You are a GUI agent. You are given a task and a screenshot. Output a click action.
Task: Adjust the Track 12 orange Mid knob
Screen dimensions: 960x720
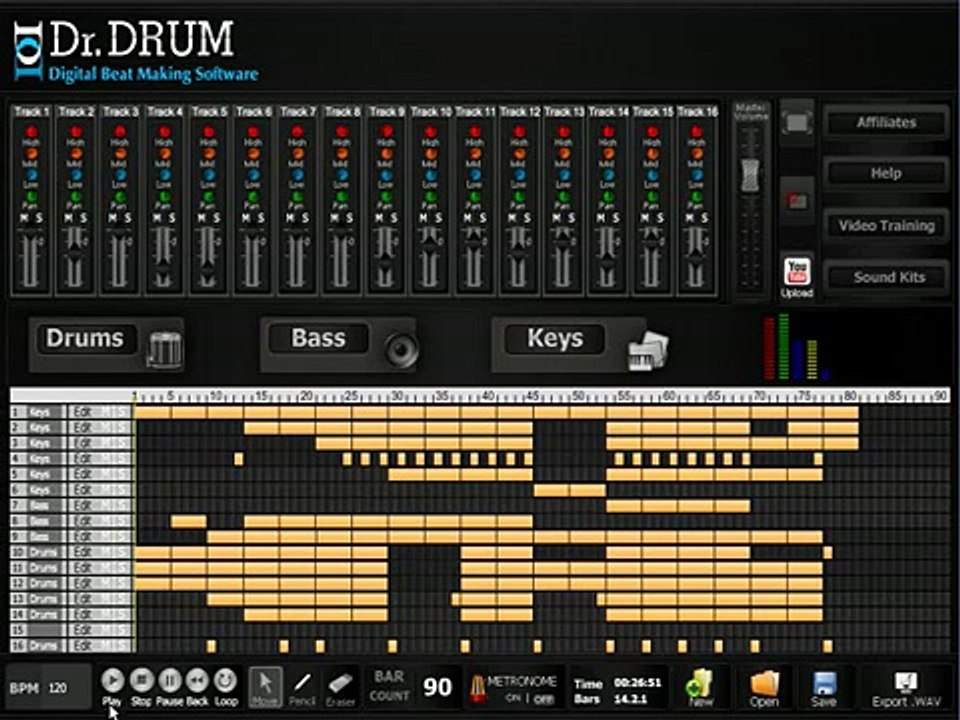coord(519,154)
